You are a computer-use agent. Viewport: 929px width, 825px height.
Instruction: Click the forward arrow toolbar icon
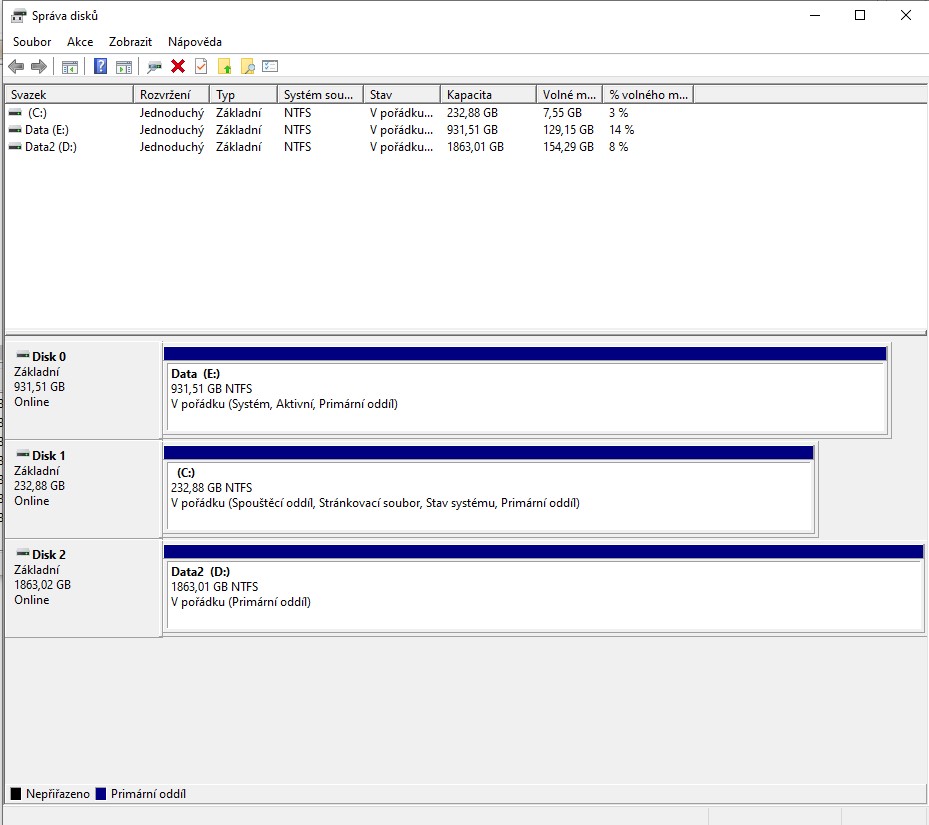point(39,67)
